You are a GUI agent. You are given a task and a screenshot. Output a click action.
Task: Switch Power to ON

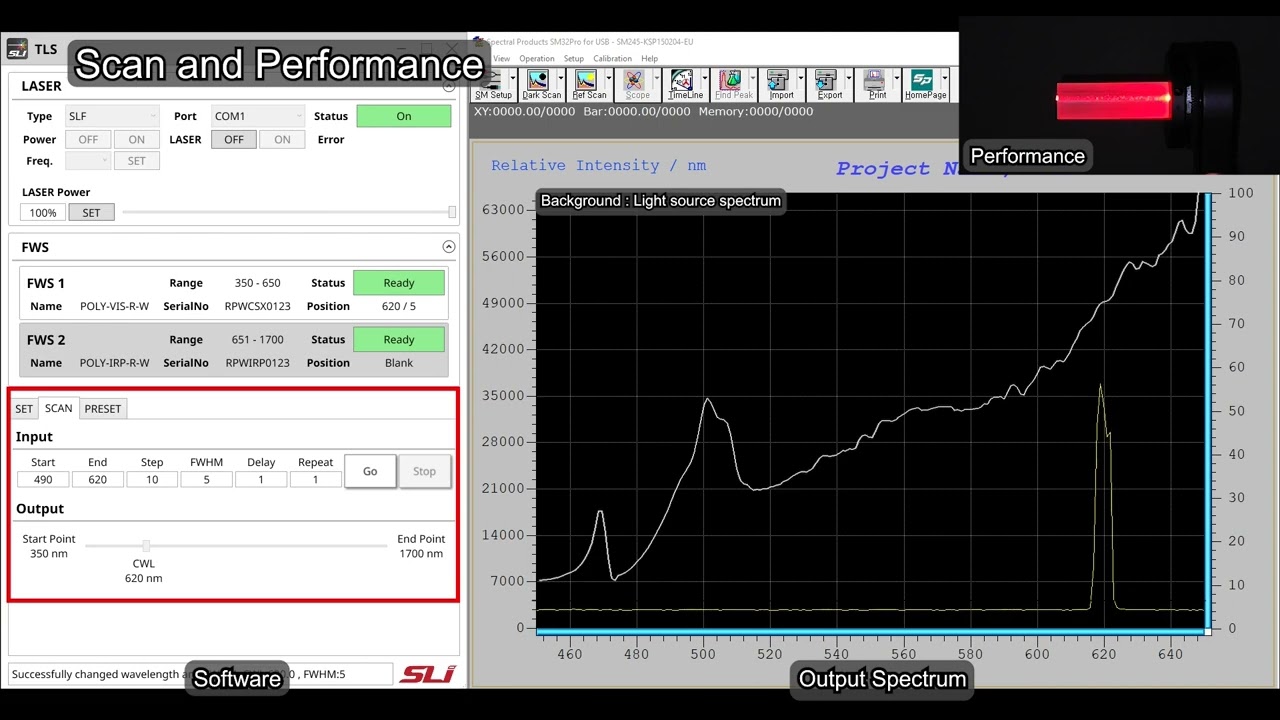click(x=136, y=140)
